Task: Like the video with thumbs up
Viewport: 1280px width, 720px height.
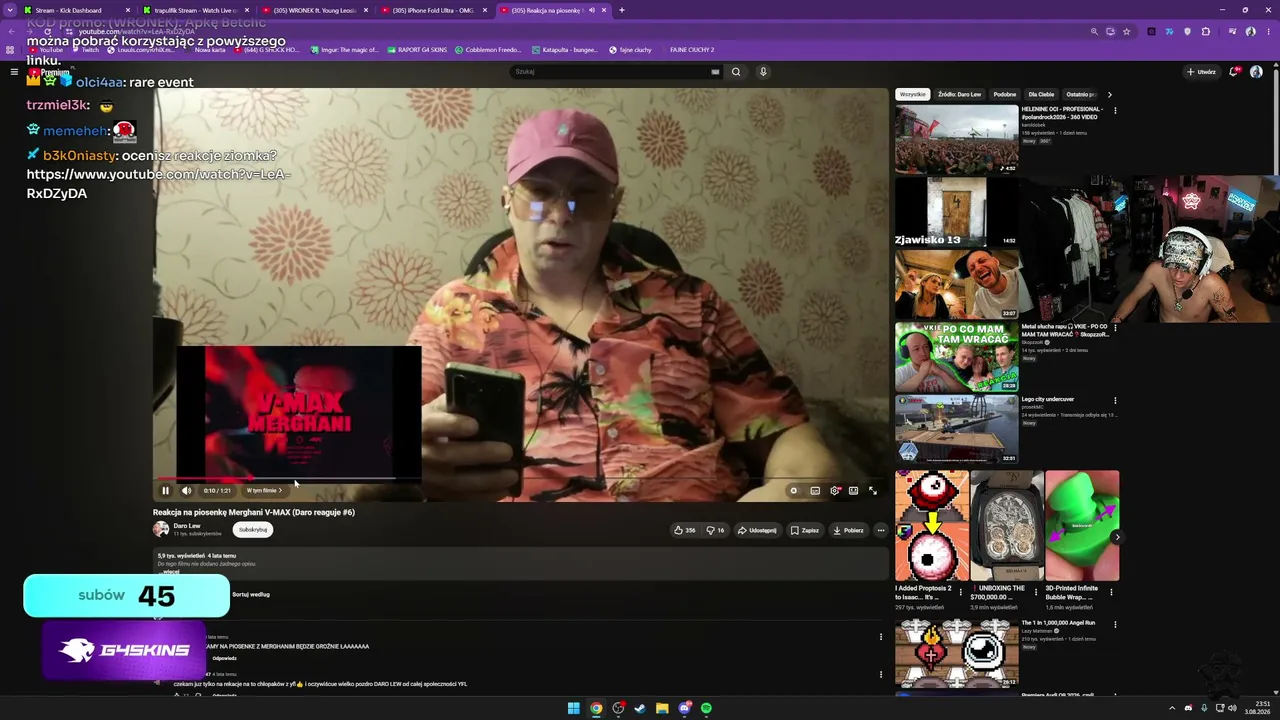Action: [x=685, y=530]
